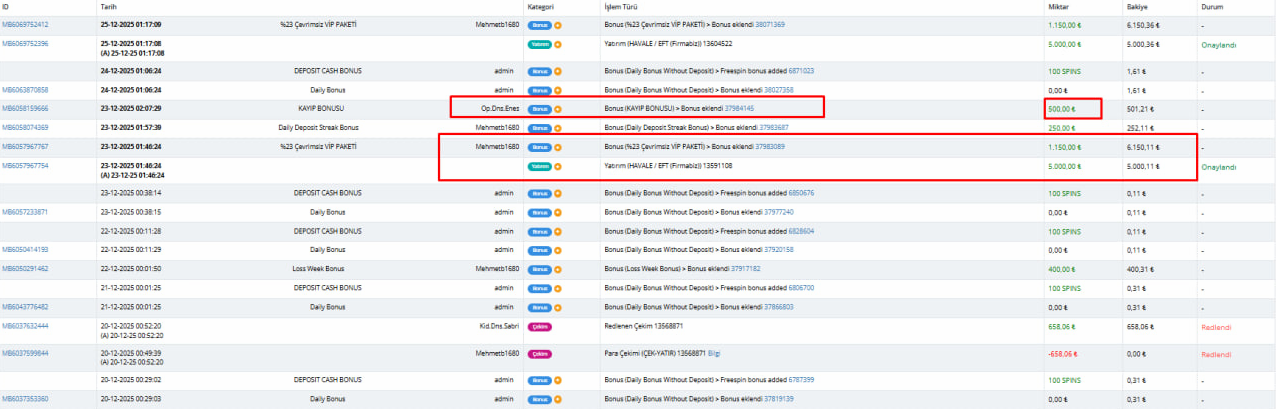Select Redlendi status in Redlenen Çekim row
Image resolution: width=1276 pixels, height=409 pixels.
point(1215,326)
